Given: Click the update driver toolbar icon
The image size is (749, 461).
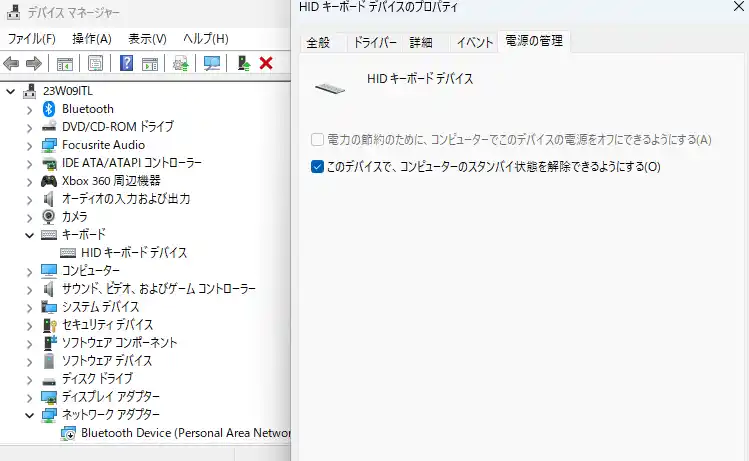Looking at the screenshot, I should tap(242, 64).
